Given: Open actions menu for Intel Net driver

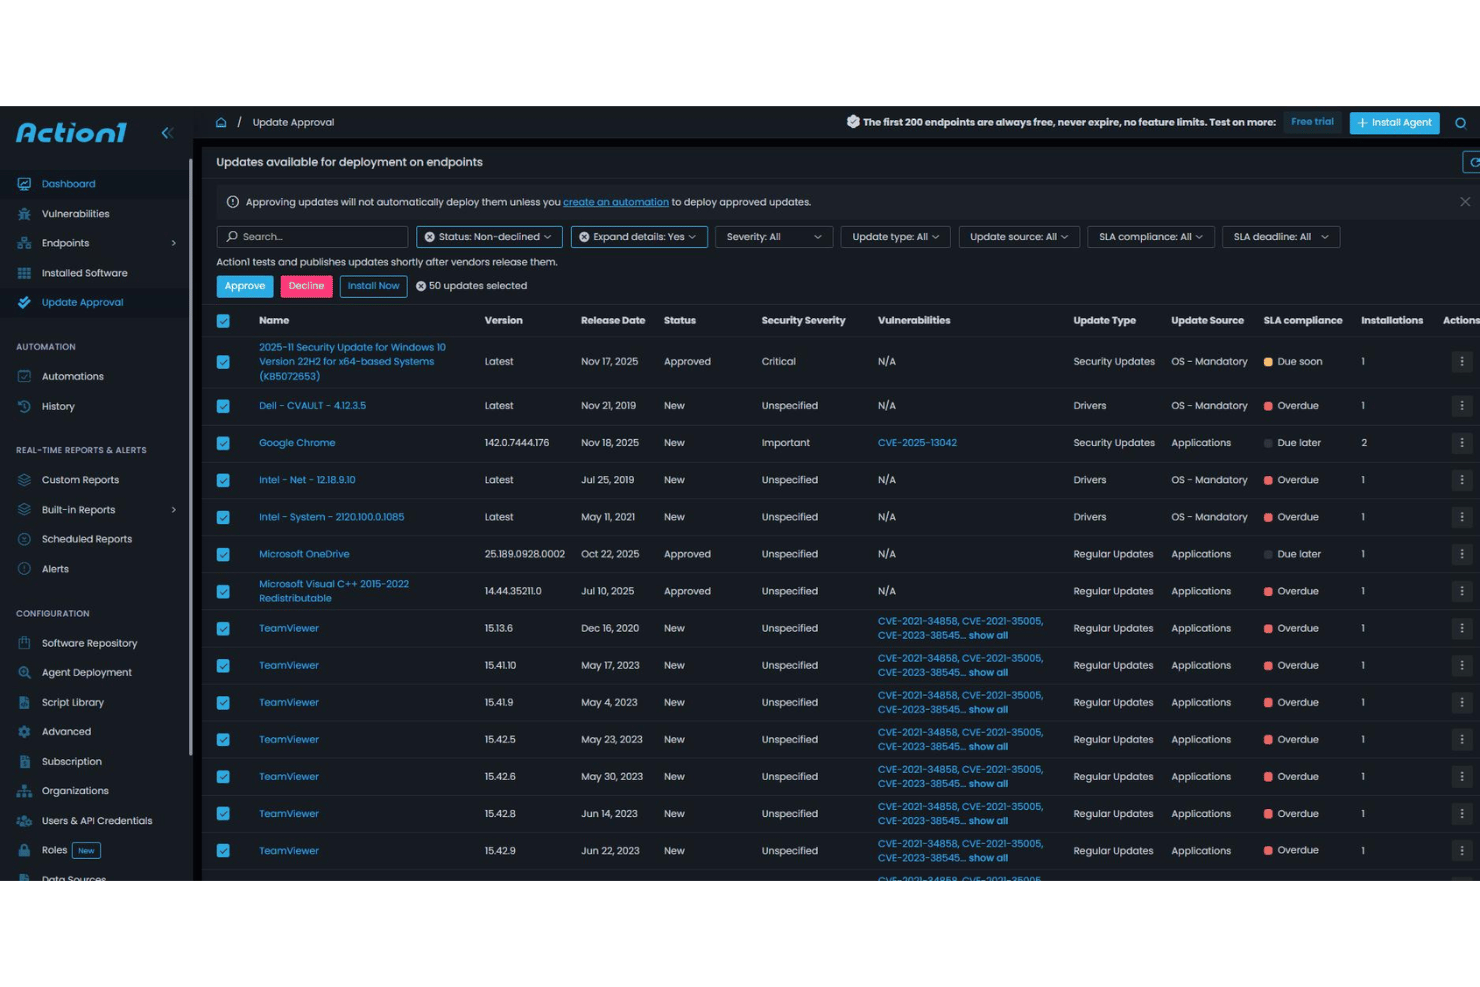Looking at the screenshot, I should 1462,480.
